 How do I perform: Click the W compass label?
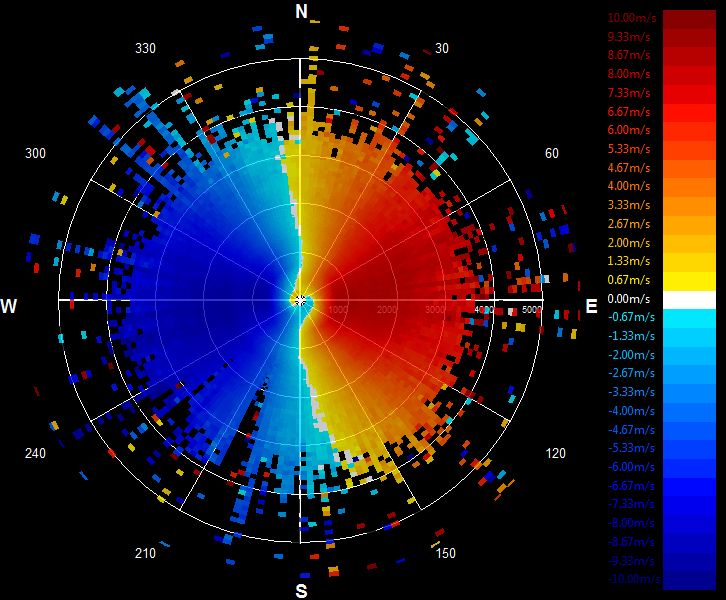9,306
